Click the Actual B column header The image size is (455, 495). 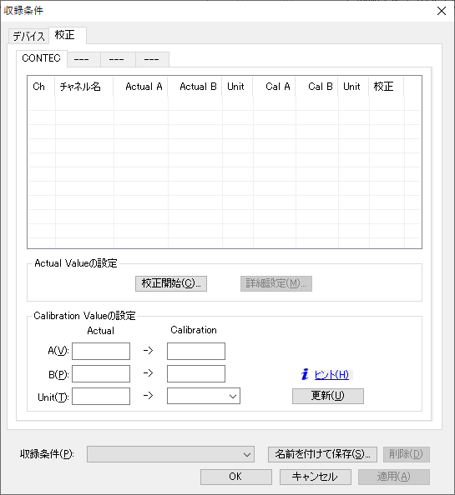click(x=195, y=87)
